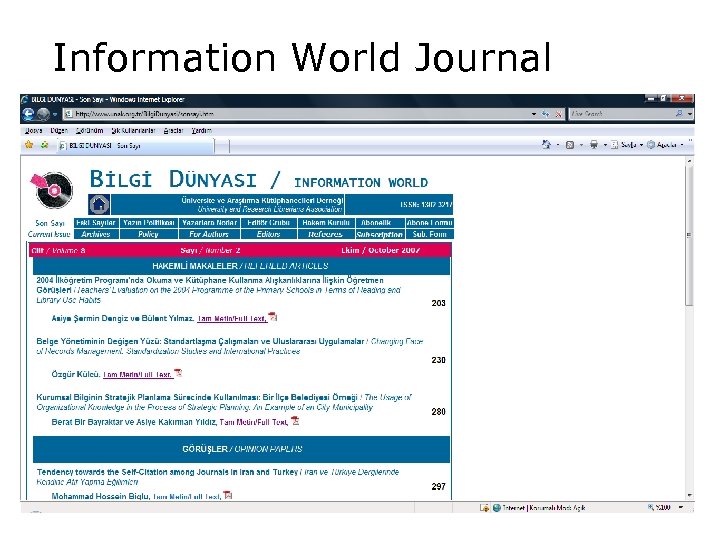Screen dimensions: 720x540
Task: Click PDF icon beside Mohammad Hossein Biglu
Action: [228, 495]
